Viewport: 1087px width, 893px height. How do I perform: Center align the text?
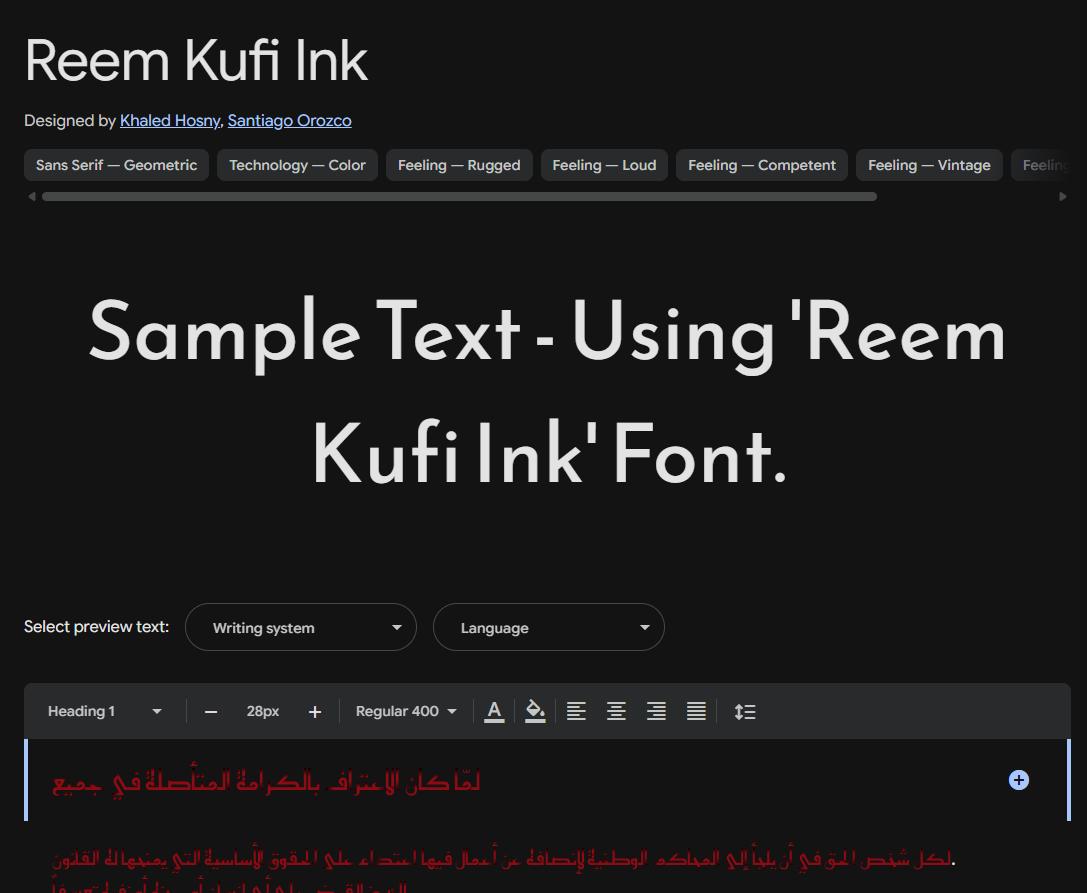[x=616, y=711]
